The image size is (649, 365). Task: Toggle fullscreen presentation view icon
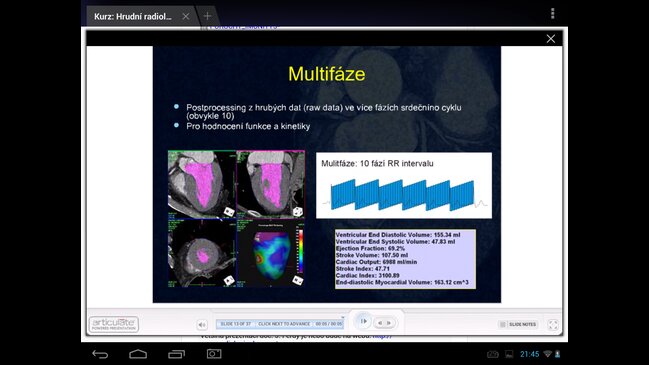pos(553,325)
